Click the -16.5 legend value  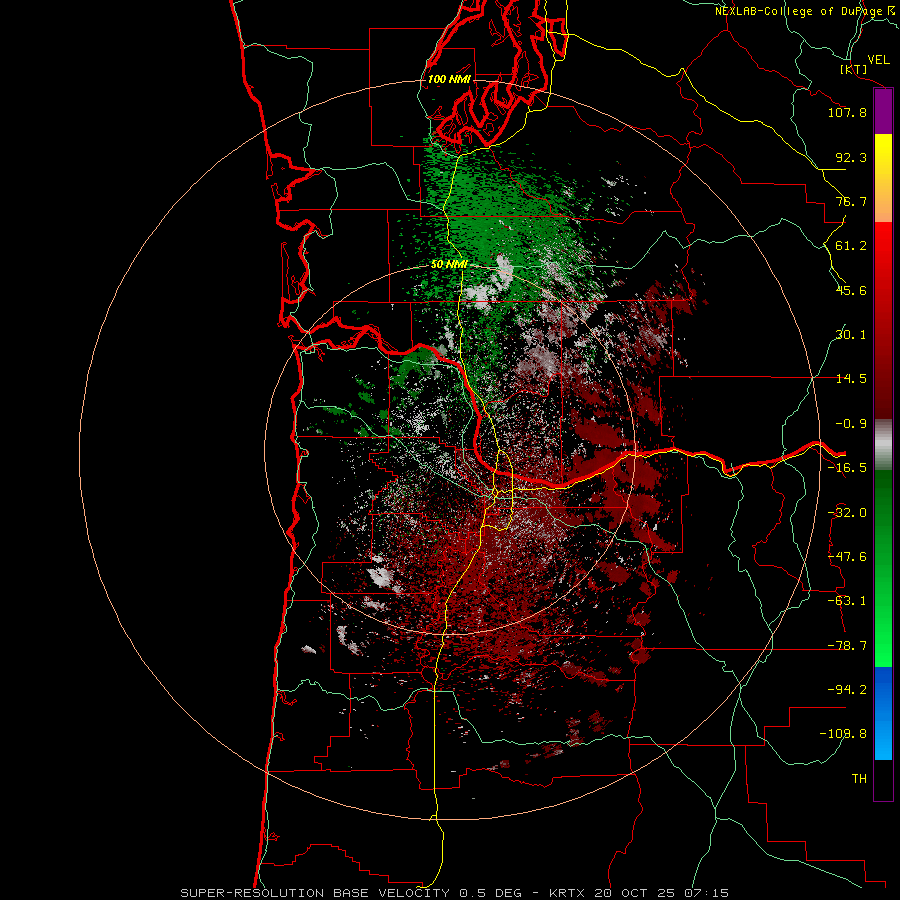(847, 468)
